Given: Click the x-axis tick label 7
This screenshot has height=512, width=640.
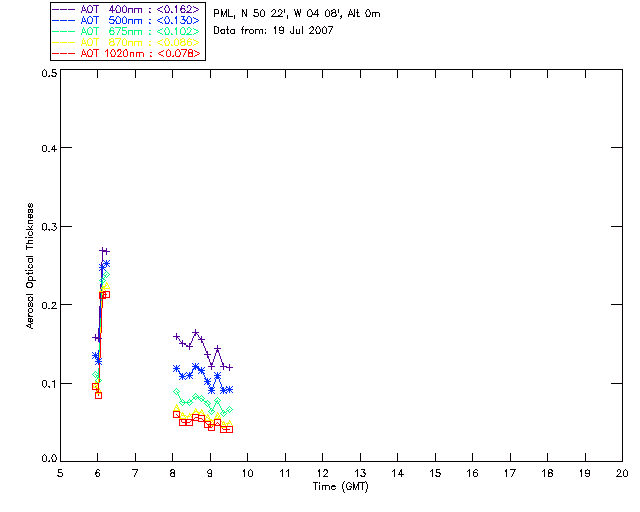Looking at the screenshot, I should [135, 473].
